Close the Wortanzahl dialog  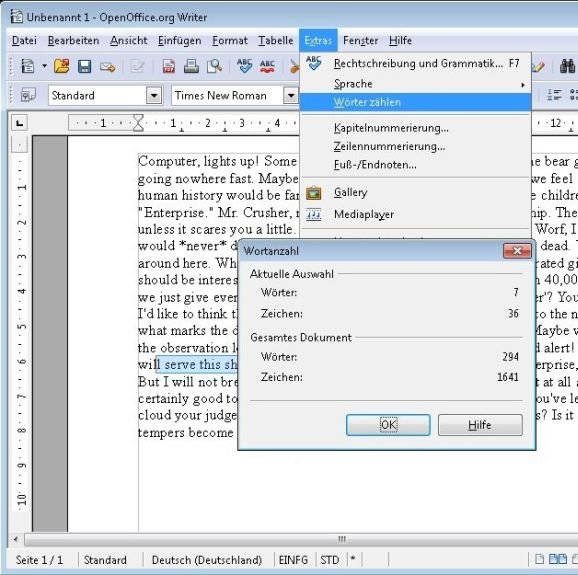point(517,251)
